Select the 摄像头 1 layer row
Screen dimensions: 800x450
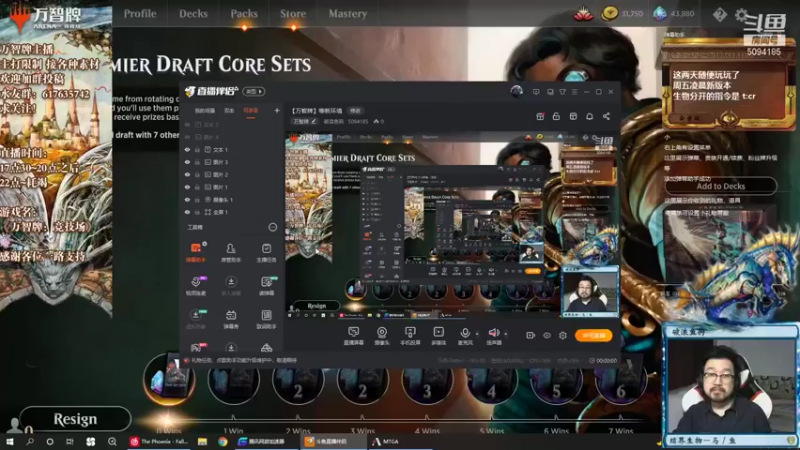[232, 200]
